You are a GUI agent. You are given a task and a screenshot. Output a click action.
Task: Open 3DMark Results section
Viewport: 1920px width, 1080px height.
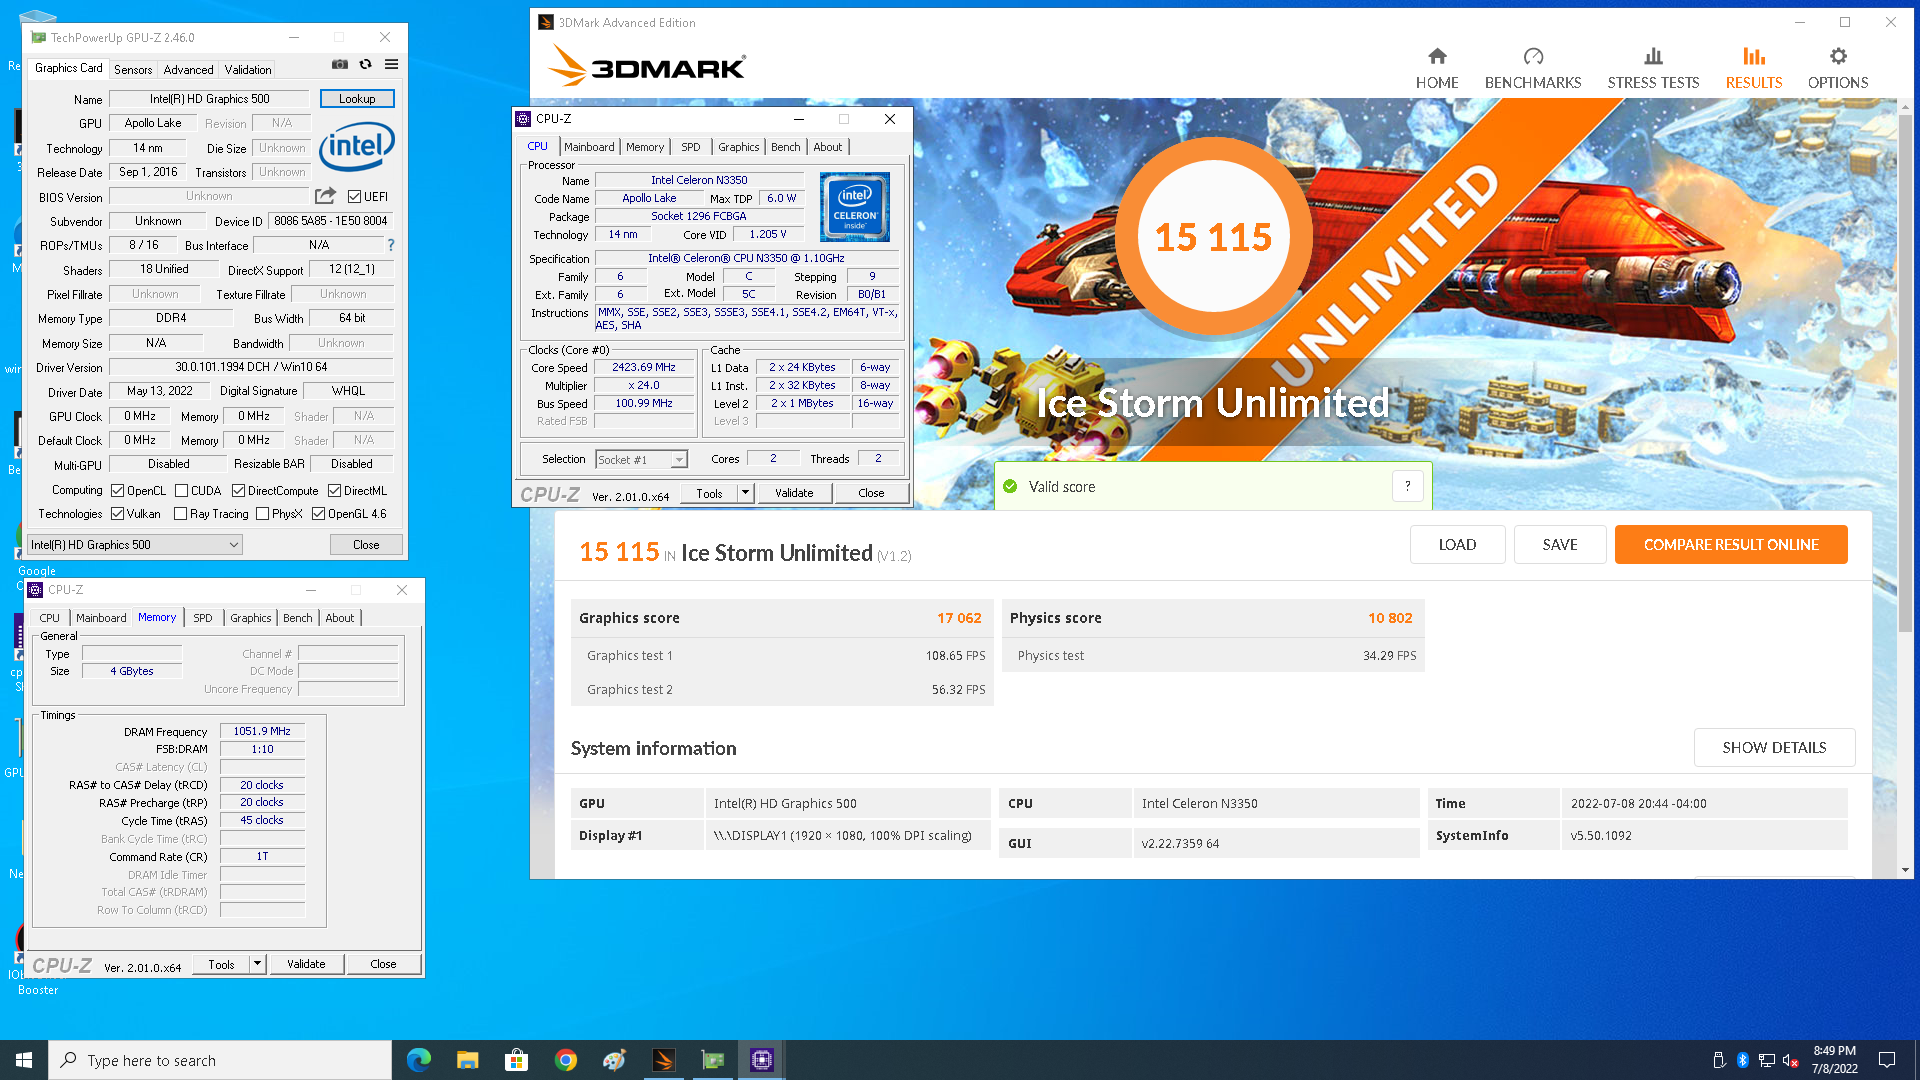tap(1754, 68)
